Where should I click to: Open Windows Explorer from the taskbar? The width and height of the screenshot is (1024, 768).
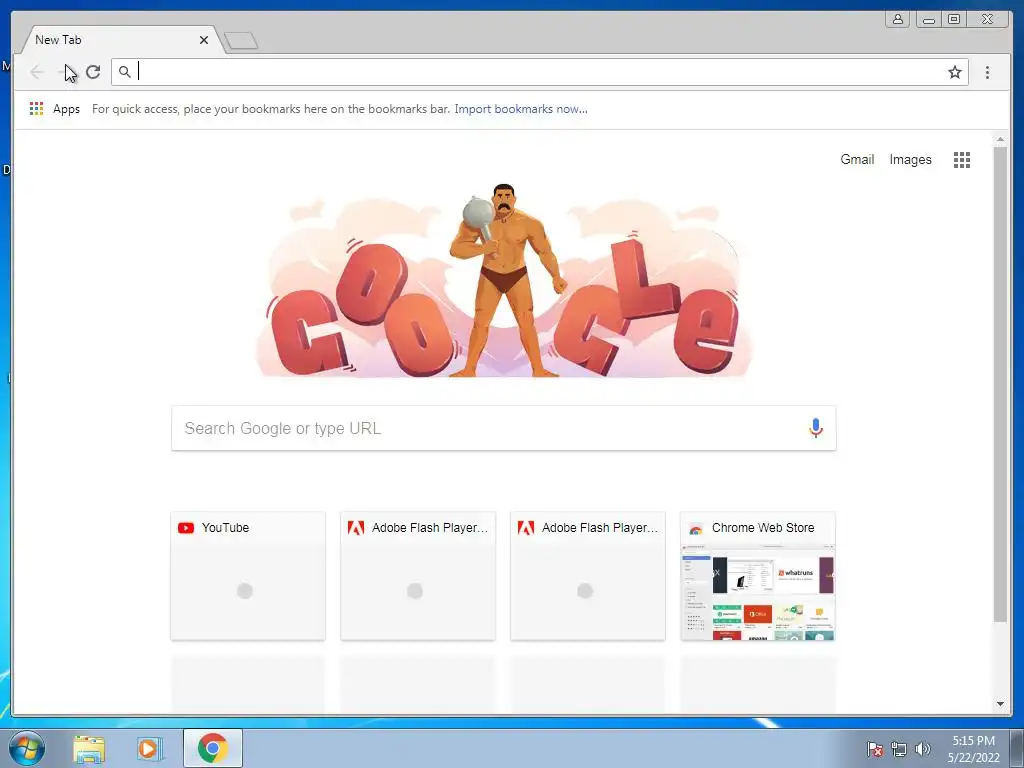pyautogui.click(x=89, y=749)
